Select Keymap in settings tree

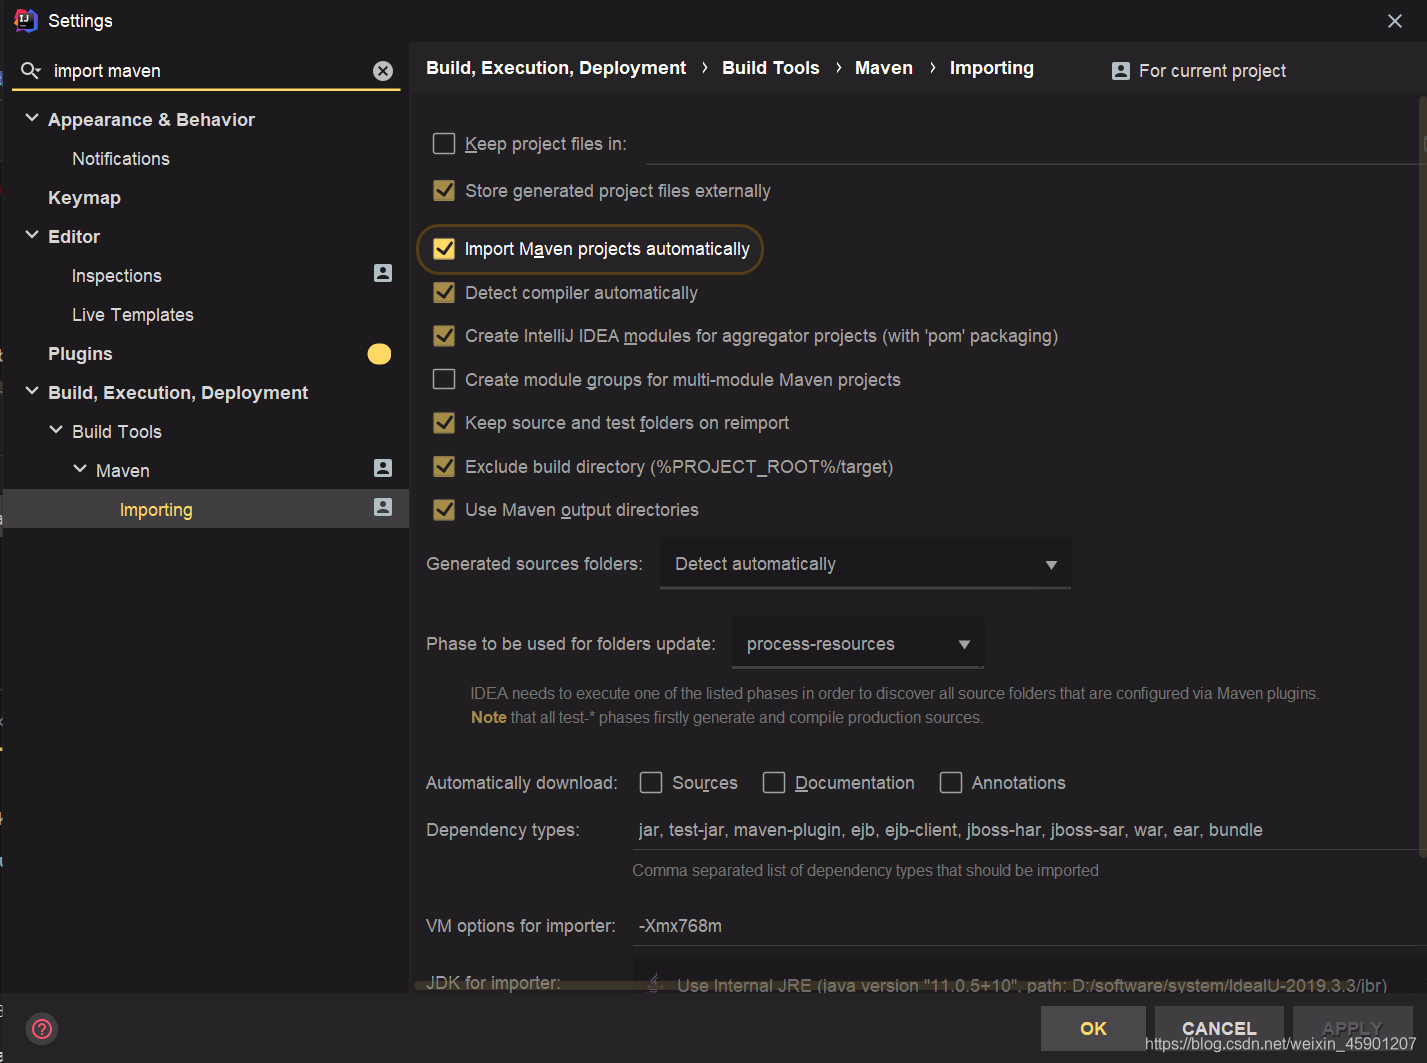click(x=84, y=198)
